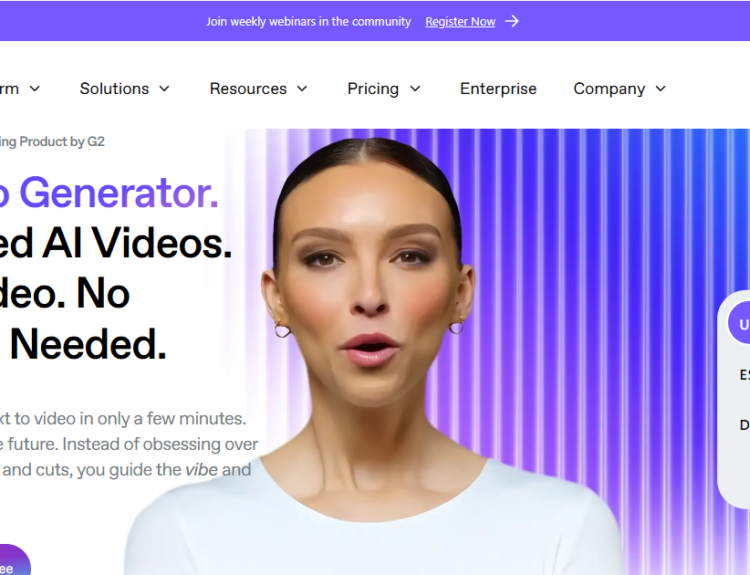Click the purple 'Generator.' heading
This screenshot has height=575, width=750.
click(x=119, y=193)
